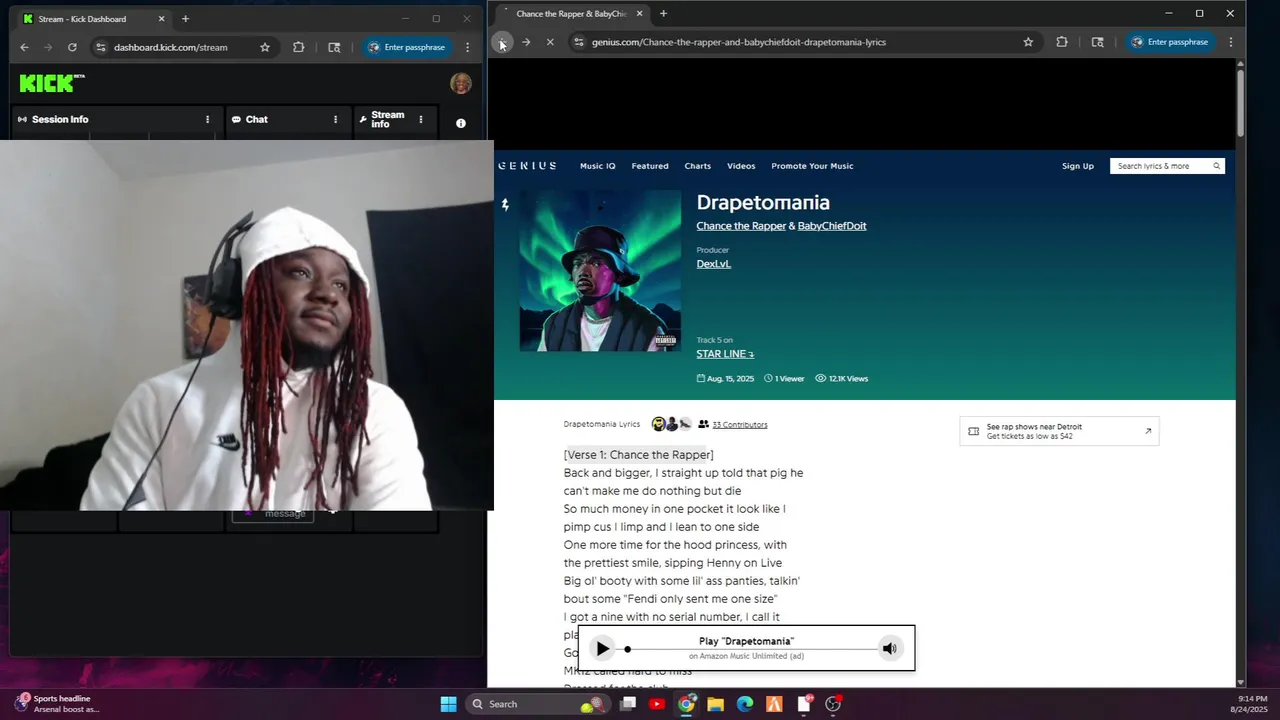Open the Drapetomania album cover image
This screenshot has width=1280, height=720.
coord(600,270)
